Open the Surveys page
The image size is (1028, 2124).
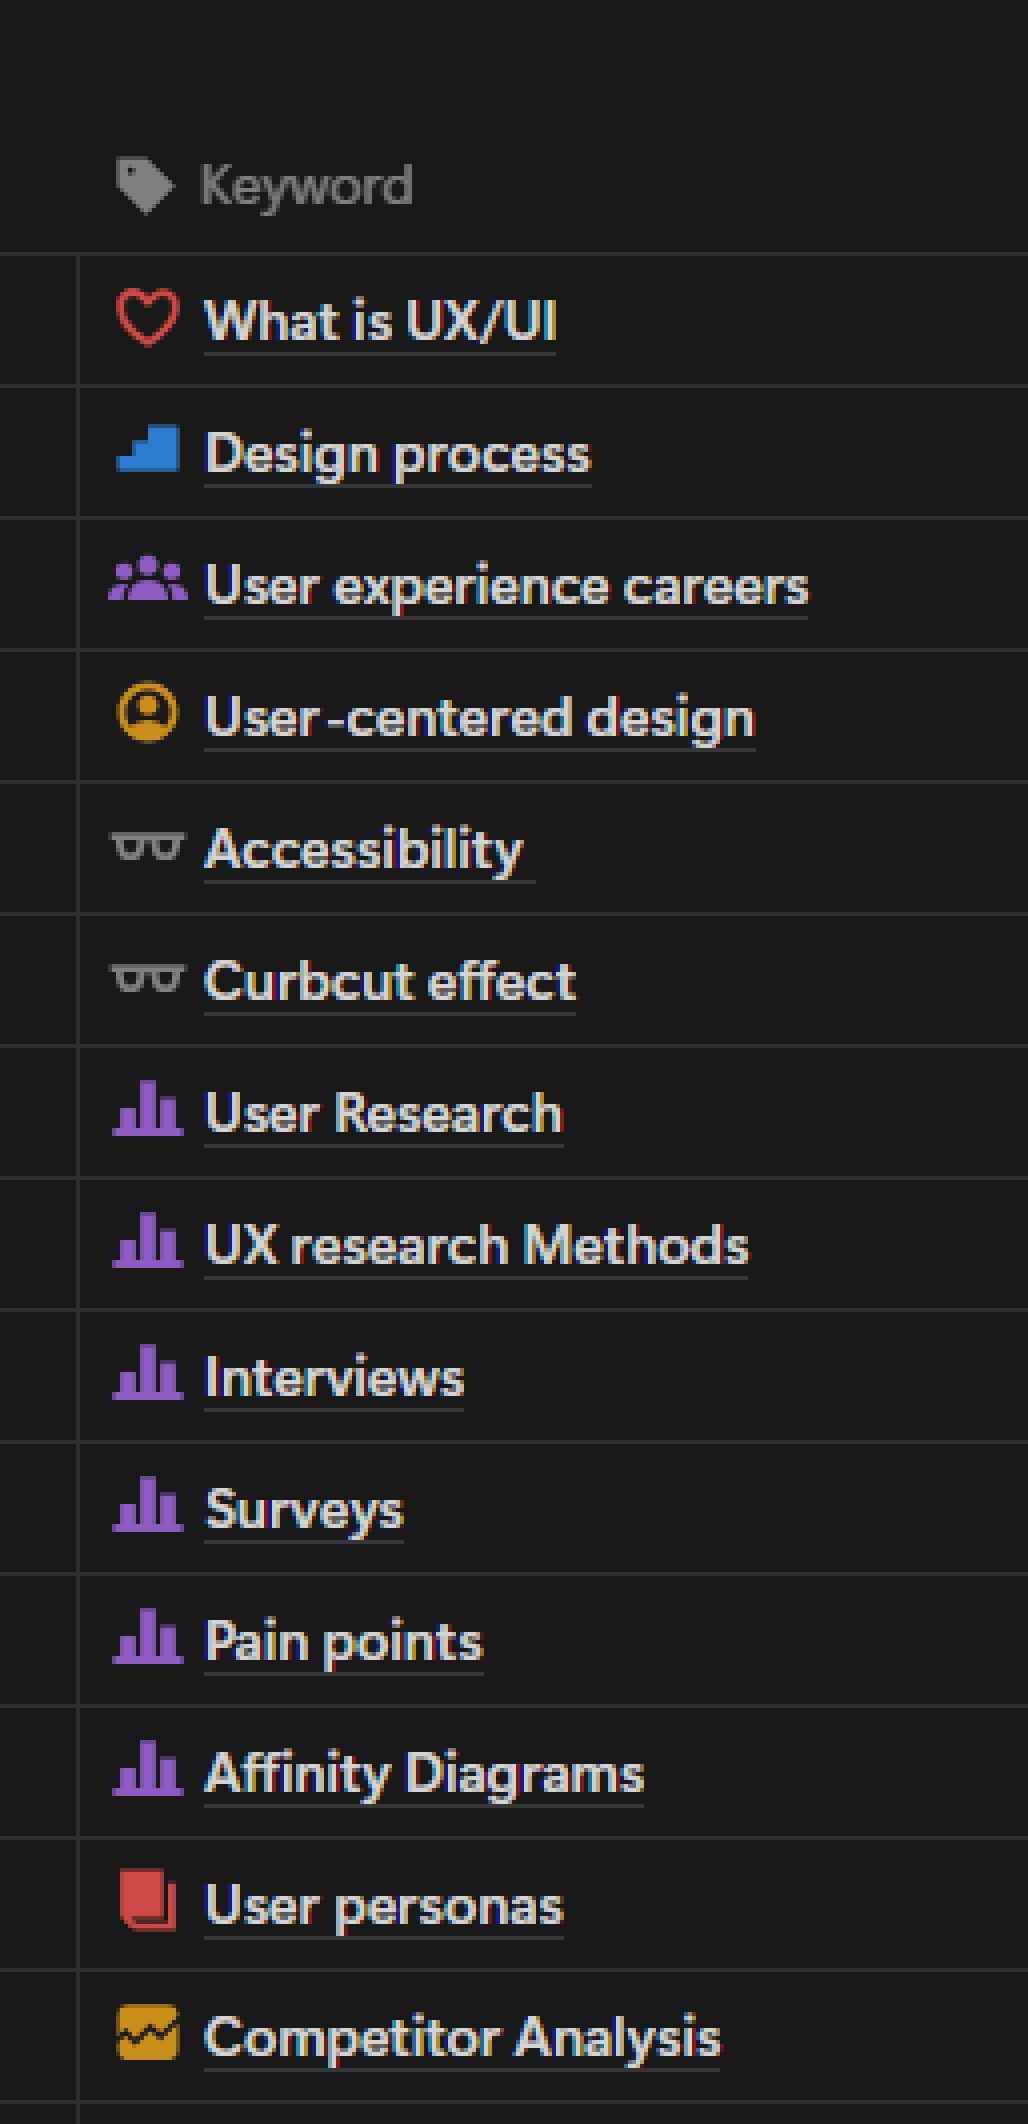click(304, 1510)
